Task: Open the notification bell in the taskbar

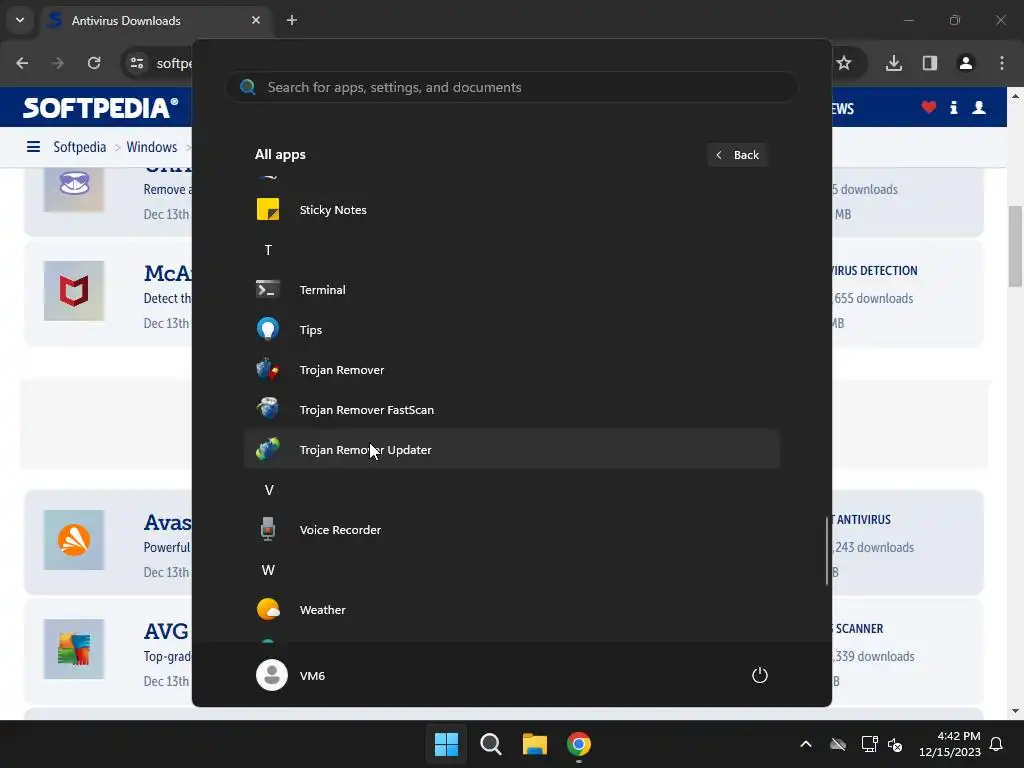Action: pos(997,744)
